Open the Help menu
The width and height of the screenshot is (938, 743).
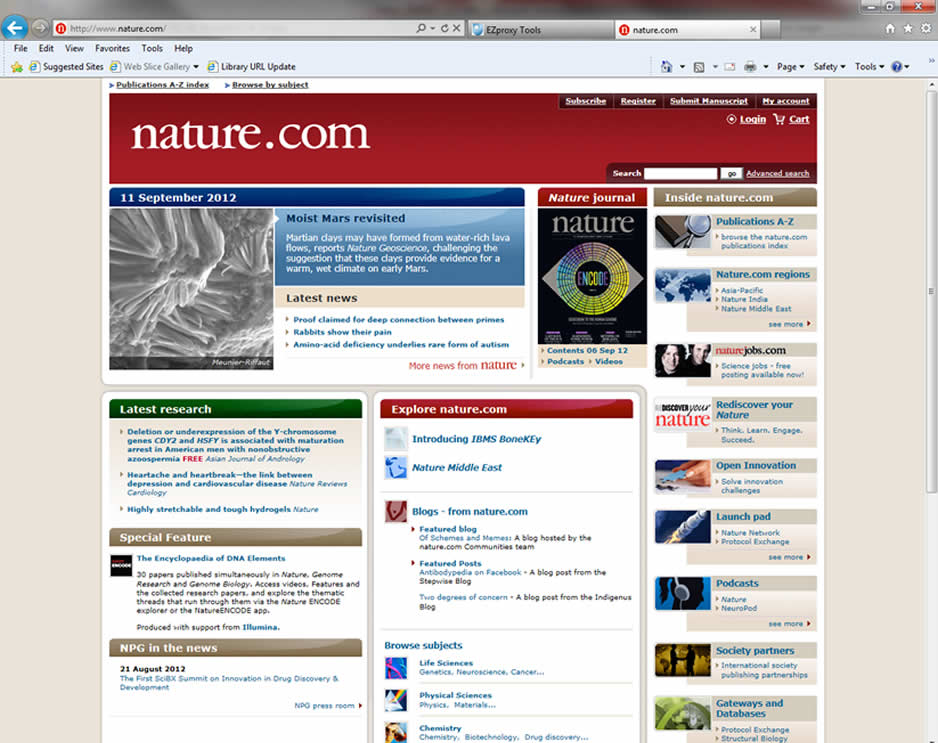tap(183, 48)
